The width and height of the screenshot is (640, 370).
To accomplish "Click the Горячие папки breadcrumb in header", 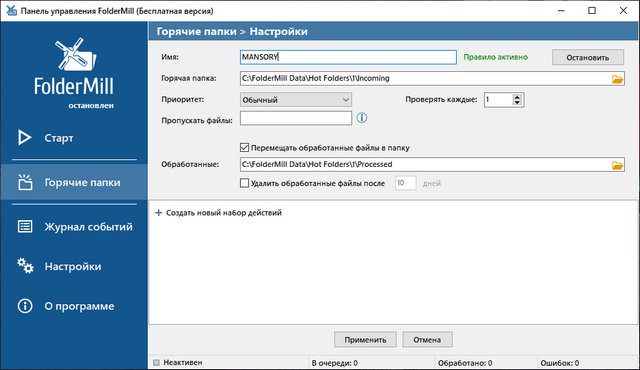I will (x=196, y=31).
